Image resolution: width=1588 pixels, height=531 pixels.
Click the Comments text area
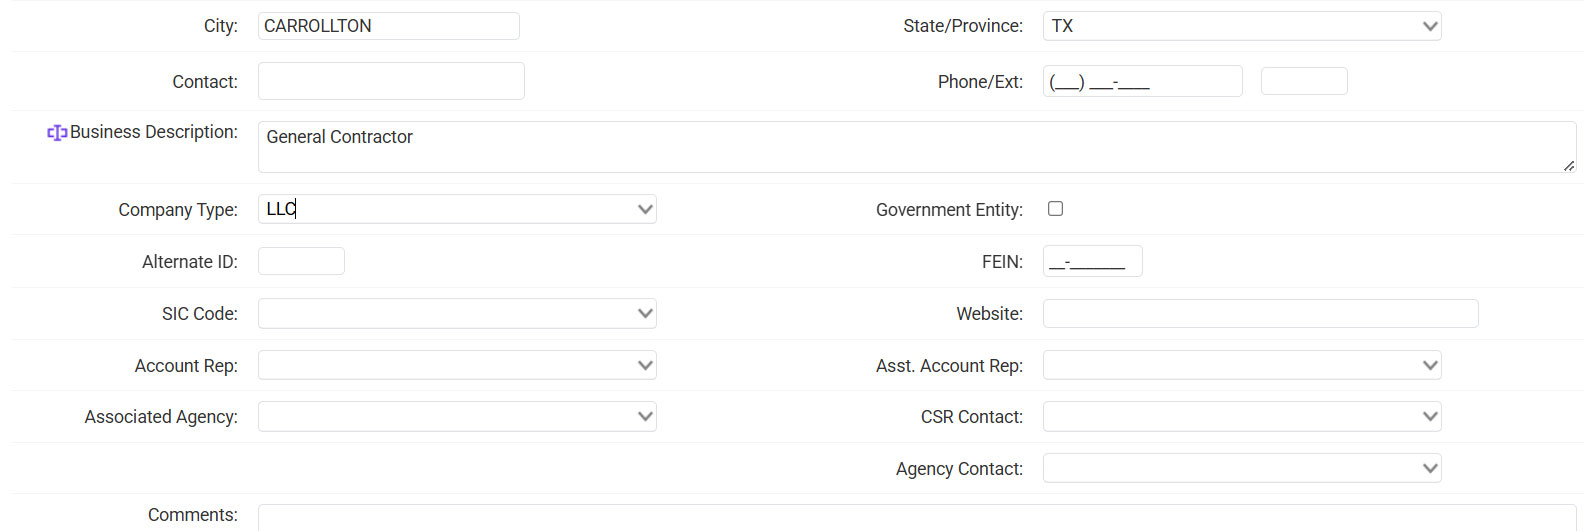point(916,518)
